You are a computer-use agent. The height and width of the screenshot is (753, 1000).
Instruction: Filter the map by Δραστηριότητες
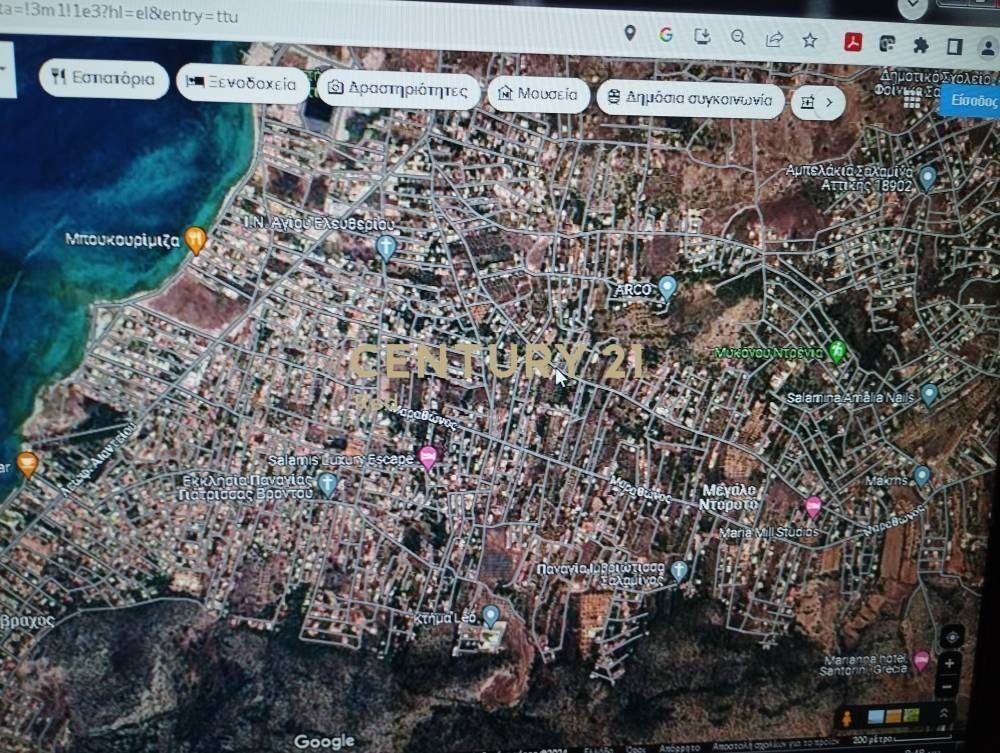398,90
